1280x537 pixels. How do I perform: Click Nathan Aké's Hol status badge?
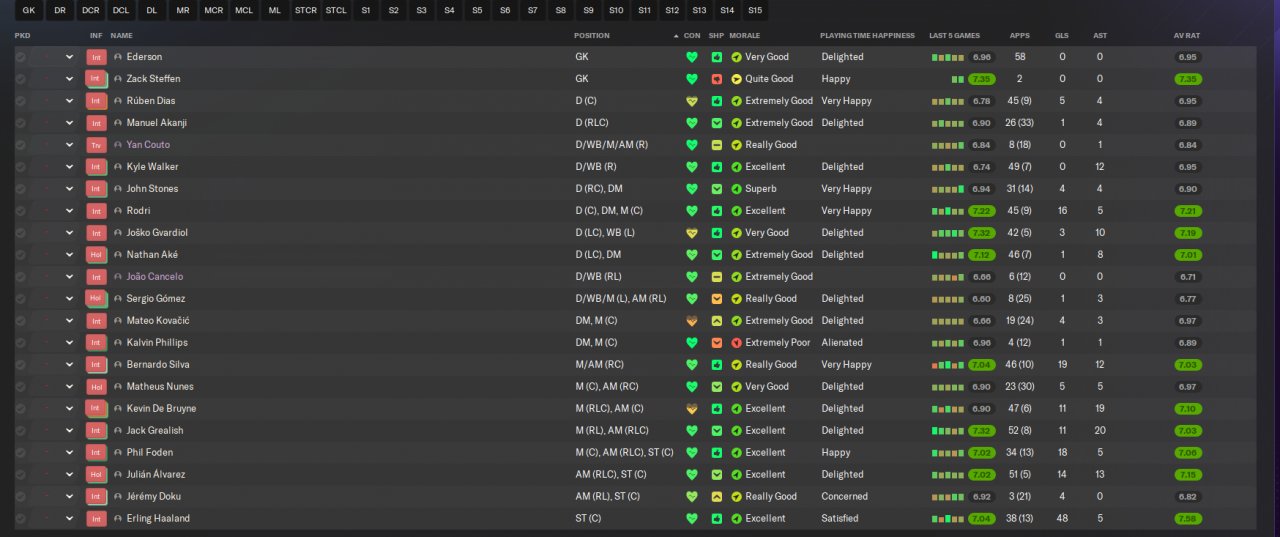(x=97, y=255)
